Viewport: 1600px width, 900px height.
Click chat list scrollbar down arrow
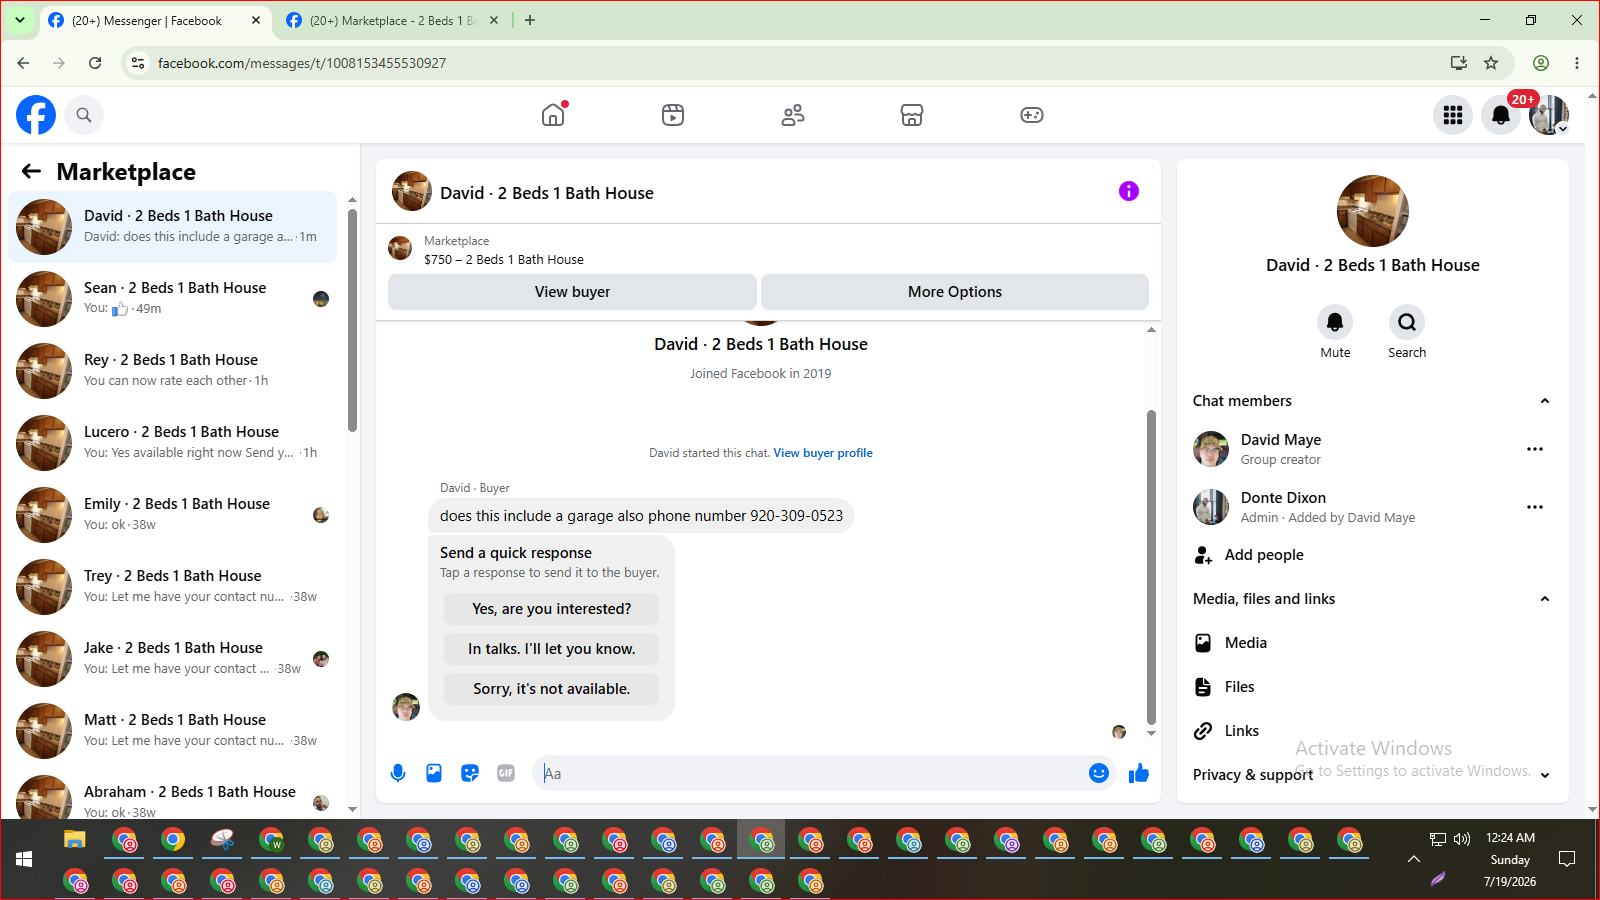(x=352, y=810)
